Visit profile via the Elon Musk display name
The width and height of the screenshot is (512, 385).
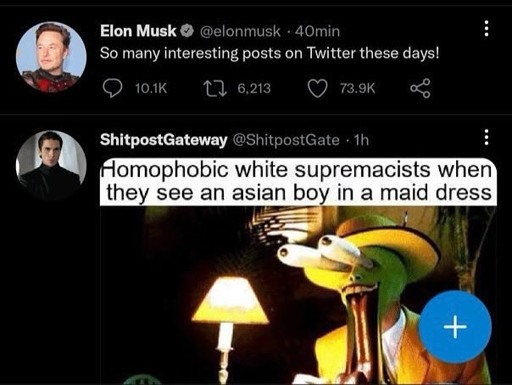138,31
